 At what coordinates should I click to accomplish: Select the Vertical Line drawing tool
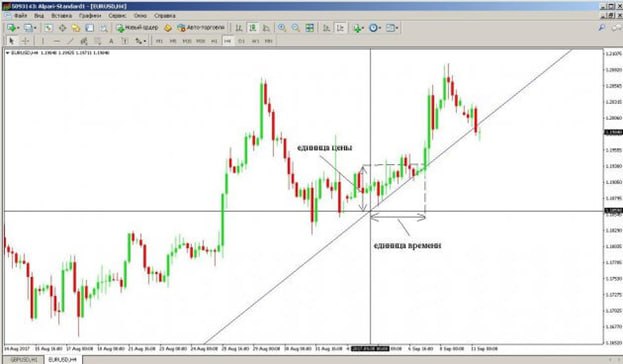point(43,41)
